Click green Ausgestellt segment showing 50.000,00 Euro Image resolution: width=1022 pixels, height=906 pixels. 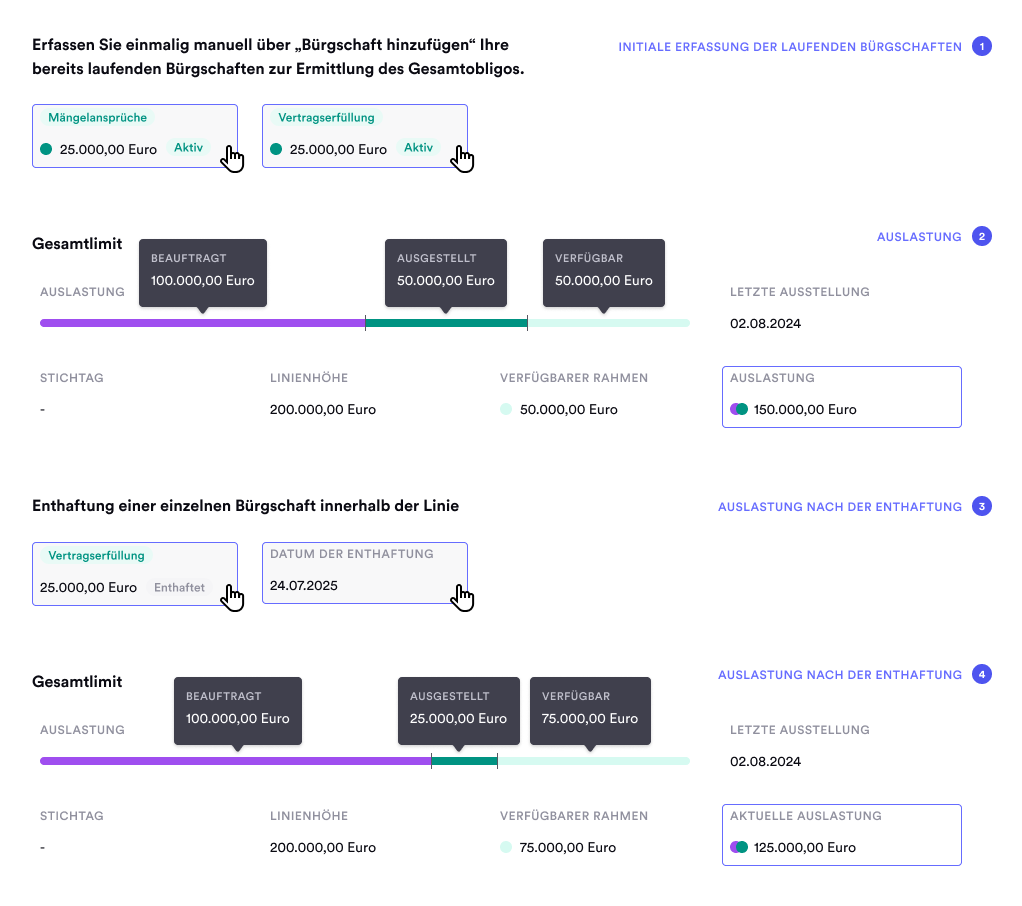(446, 323)
